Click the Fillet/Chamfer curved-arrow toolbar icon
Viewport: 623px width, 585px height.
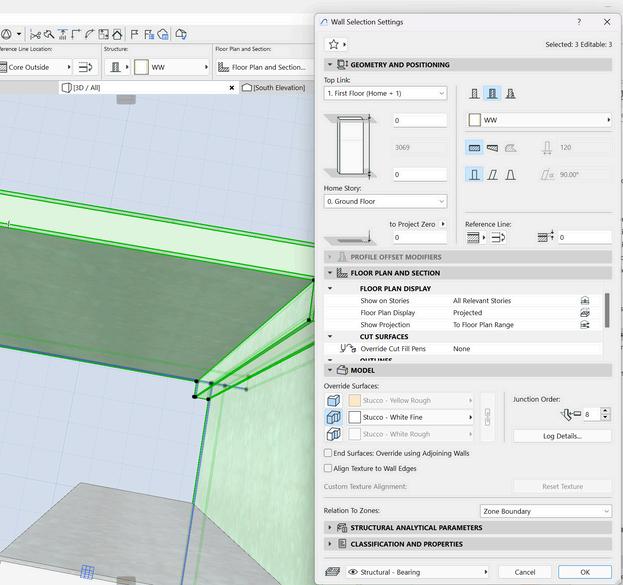coord(89,35)
